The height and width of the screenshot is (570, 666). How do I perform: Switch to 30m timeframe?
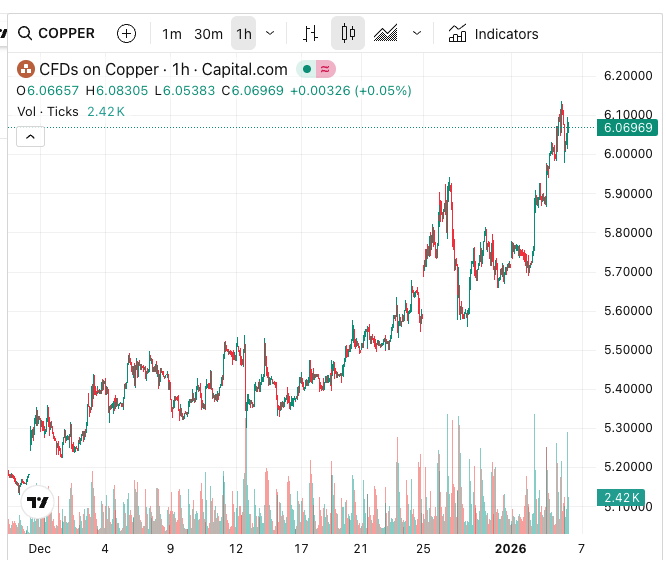click(x=208, y=34)
